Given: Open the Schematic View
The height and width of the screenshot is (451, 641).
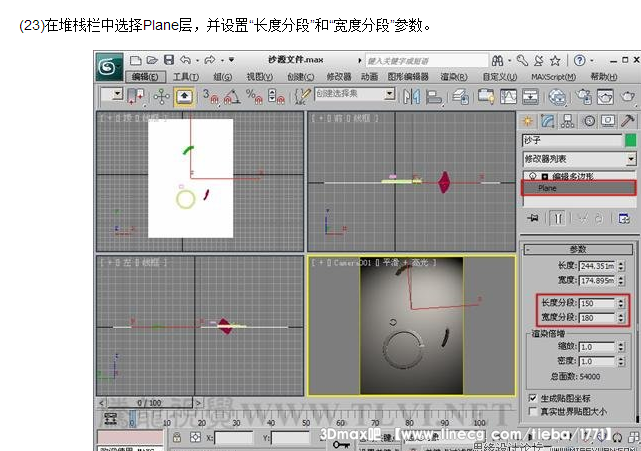Looking at the screenshot, I should 530,97.
